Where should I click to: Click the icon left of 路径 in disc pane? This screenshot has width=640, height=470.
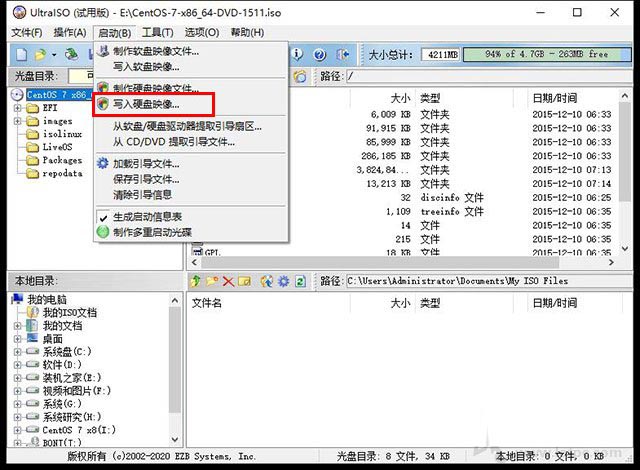[300, 76]
